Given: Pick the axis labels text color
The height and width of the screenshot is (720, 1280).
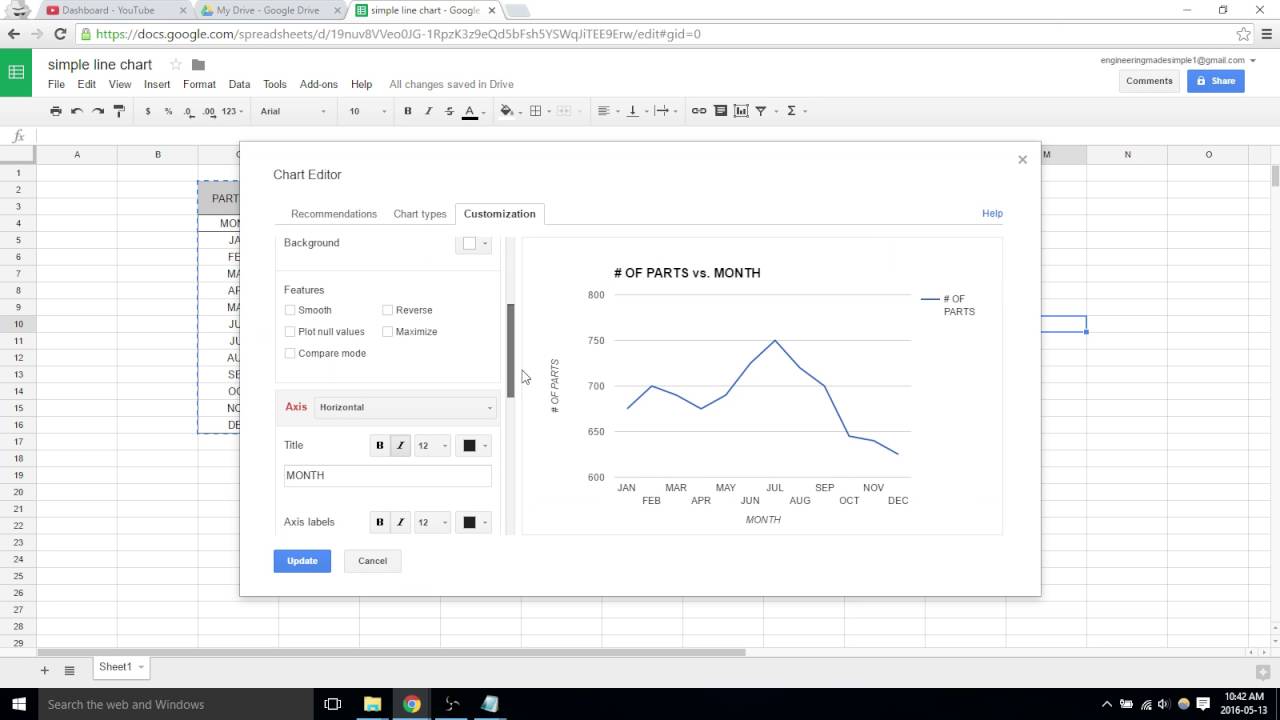Looking at the screenshot, I should click(x=474, y=522).
